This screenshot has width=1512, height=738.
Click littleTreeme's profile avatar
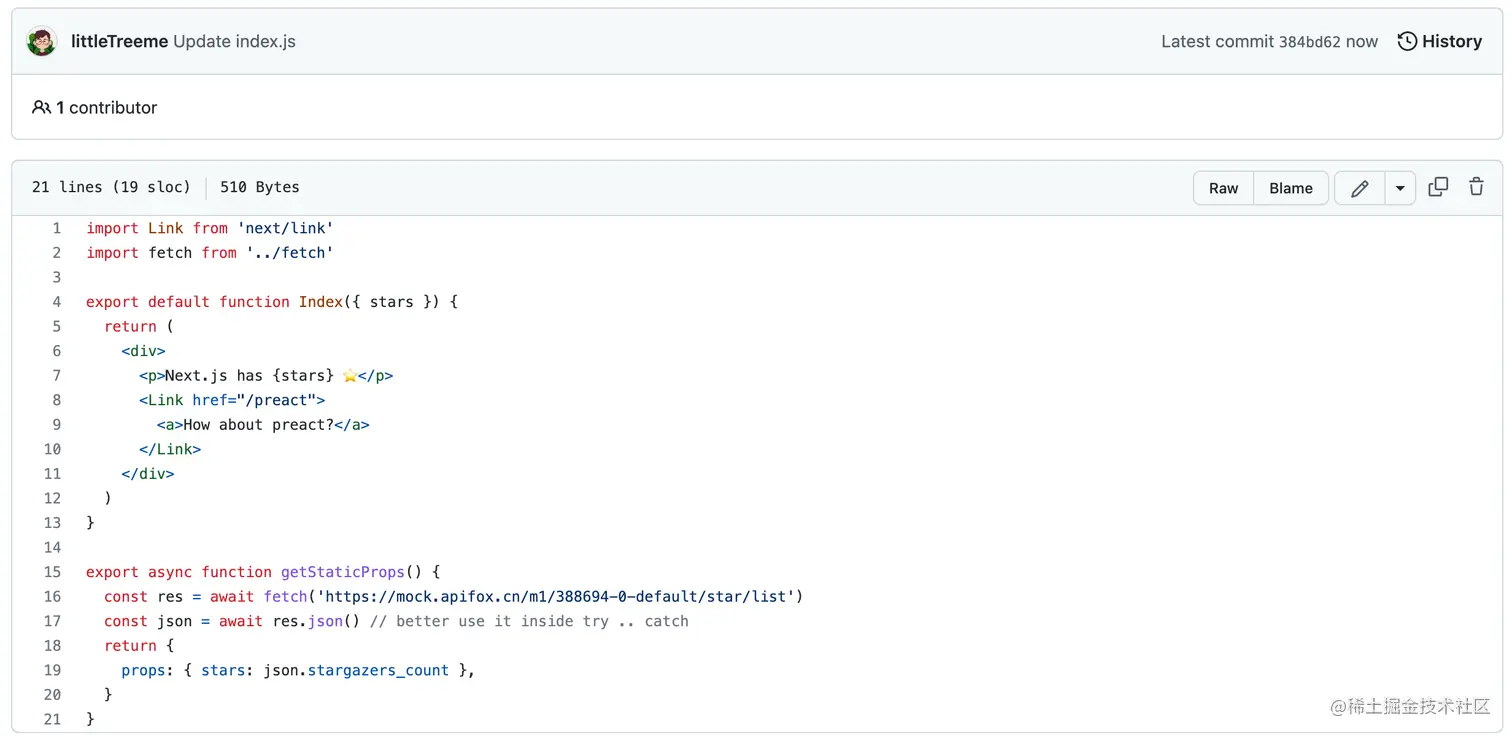41,41
